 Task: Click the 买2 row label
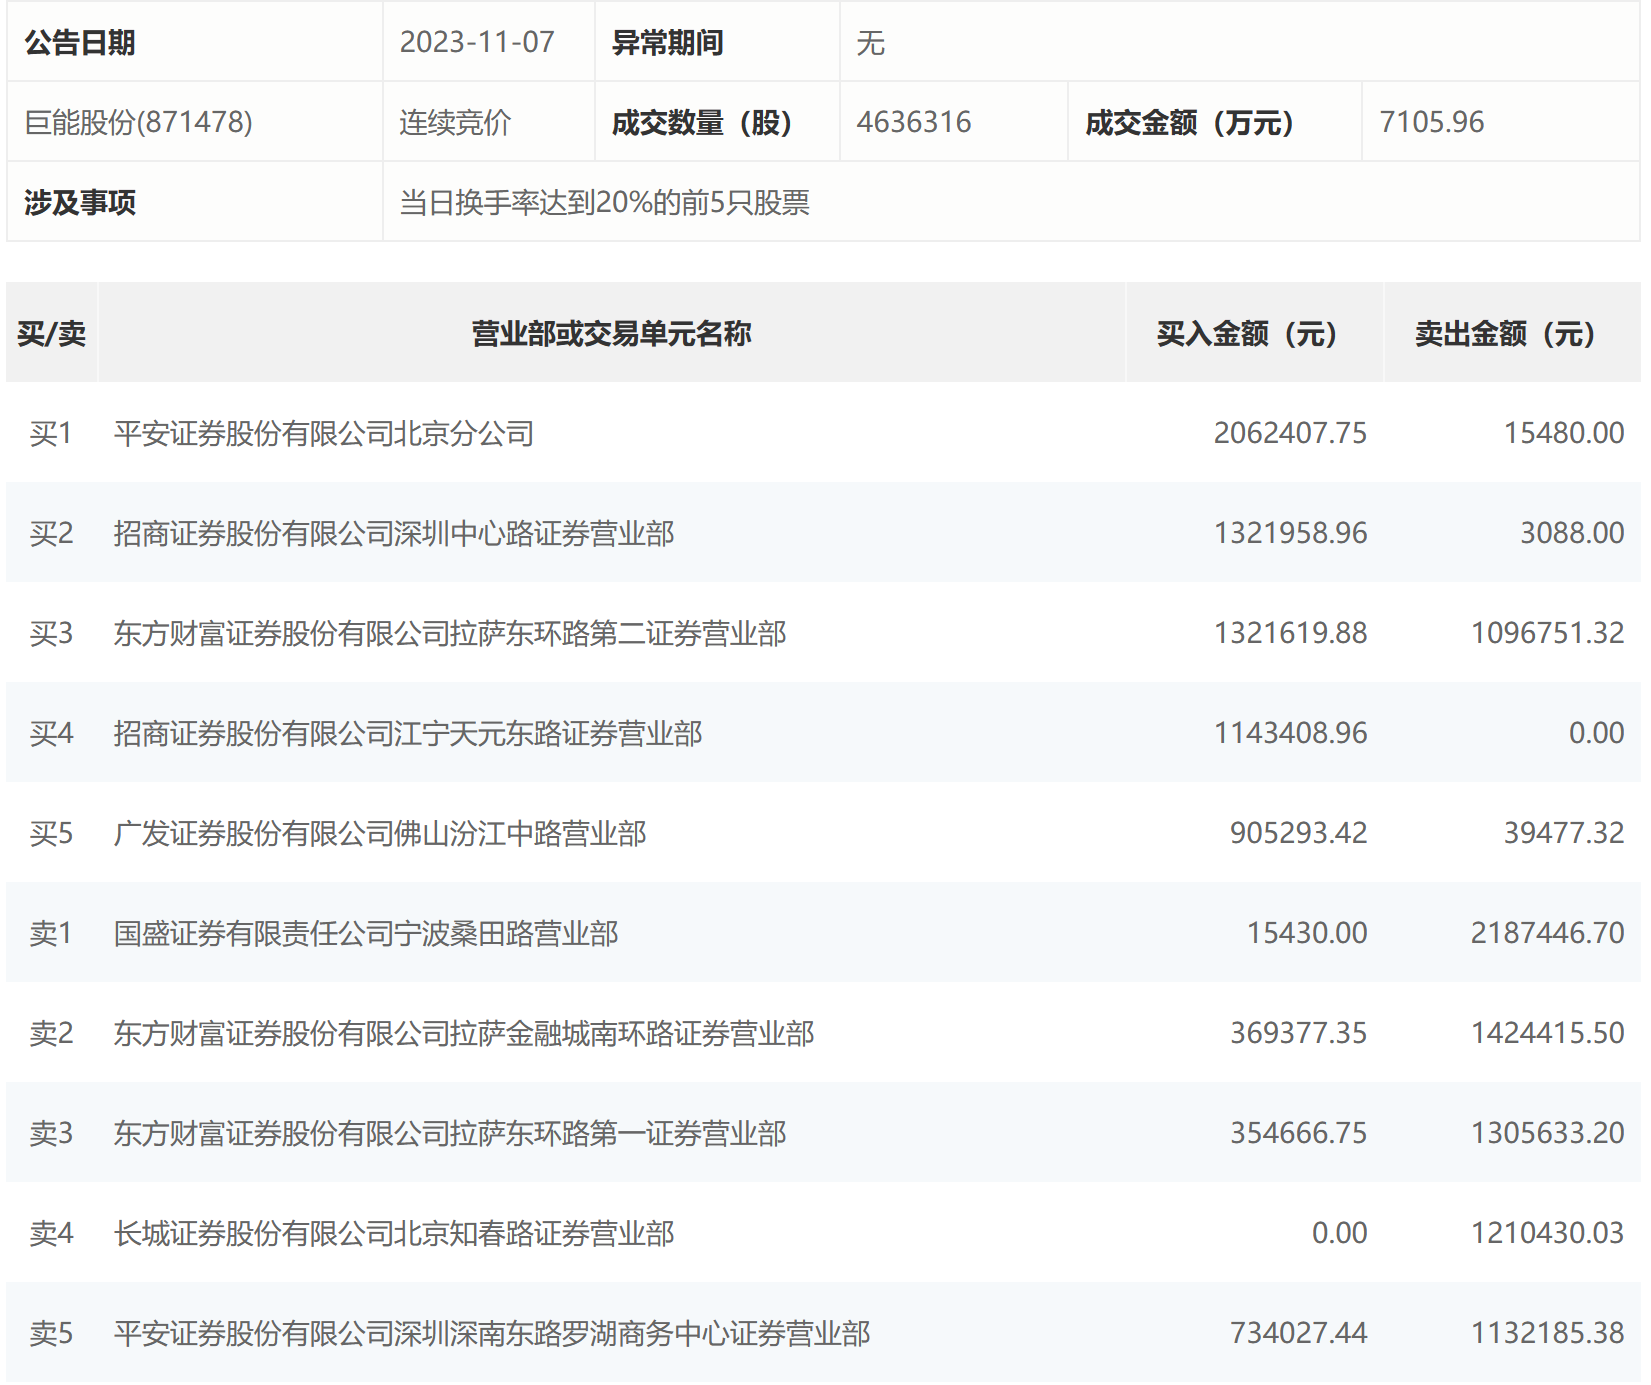click(51, 533)
